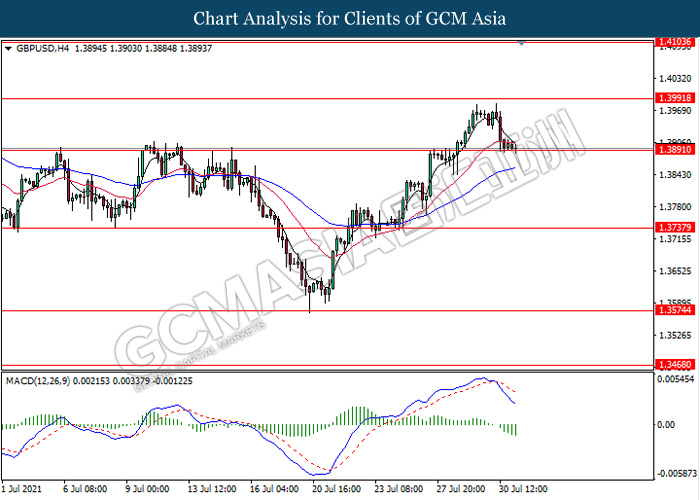Viewport: 700px width, 500px height.
Task: Click the 27 Jul 20:00 time label
Action: 461,489
